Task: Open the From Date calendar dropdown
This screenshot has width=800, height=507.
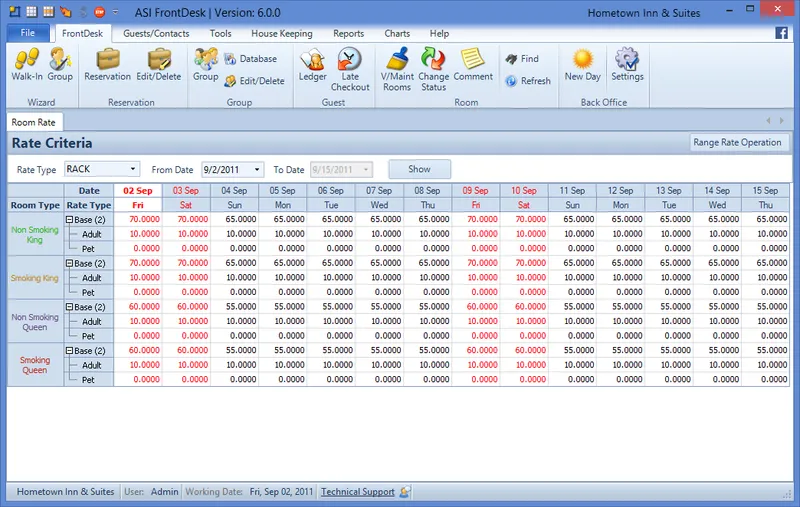Action: [x=257, y=169]
